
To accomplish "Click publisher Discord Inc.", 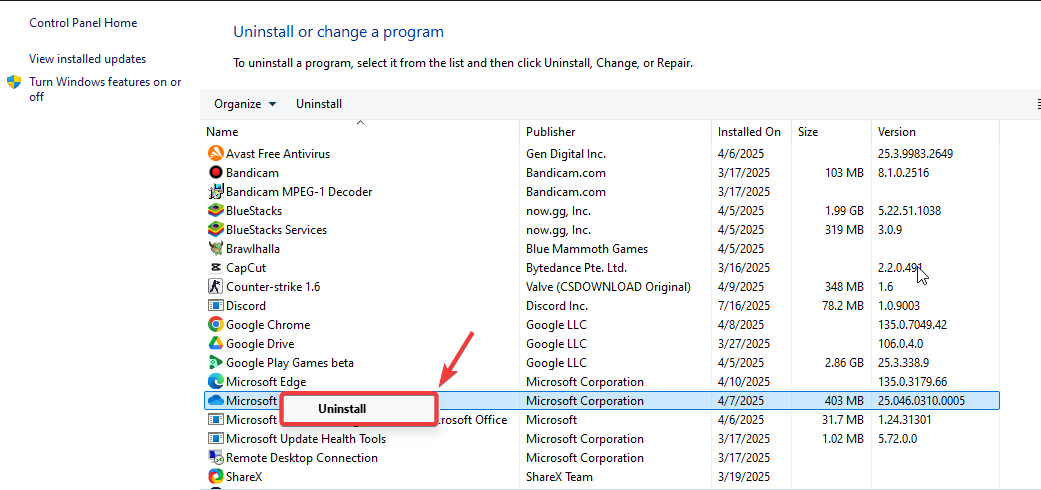I will (x=557, y=306).
